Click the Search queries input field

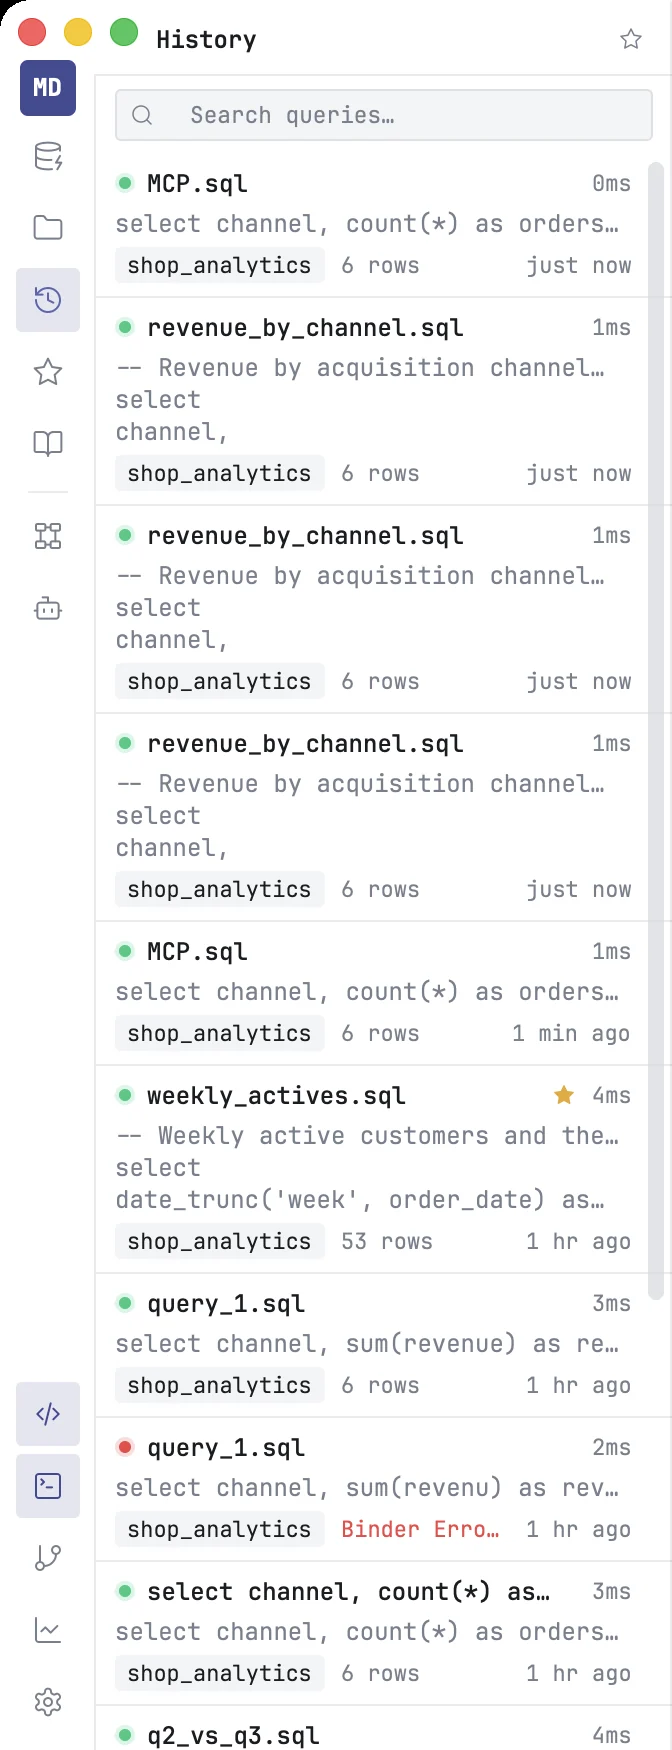click(x=384, y=115)
